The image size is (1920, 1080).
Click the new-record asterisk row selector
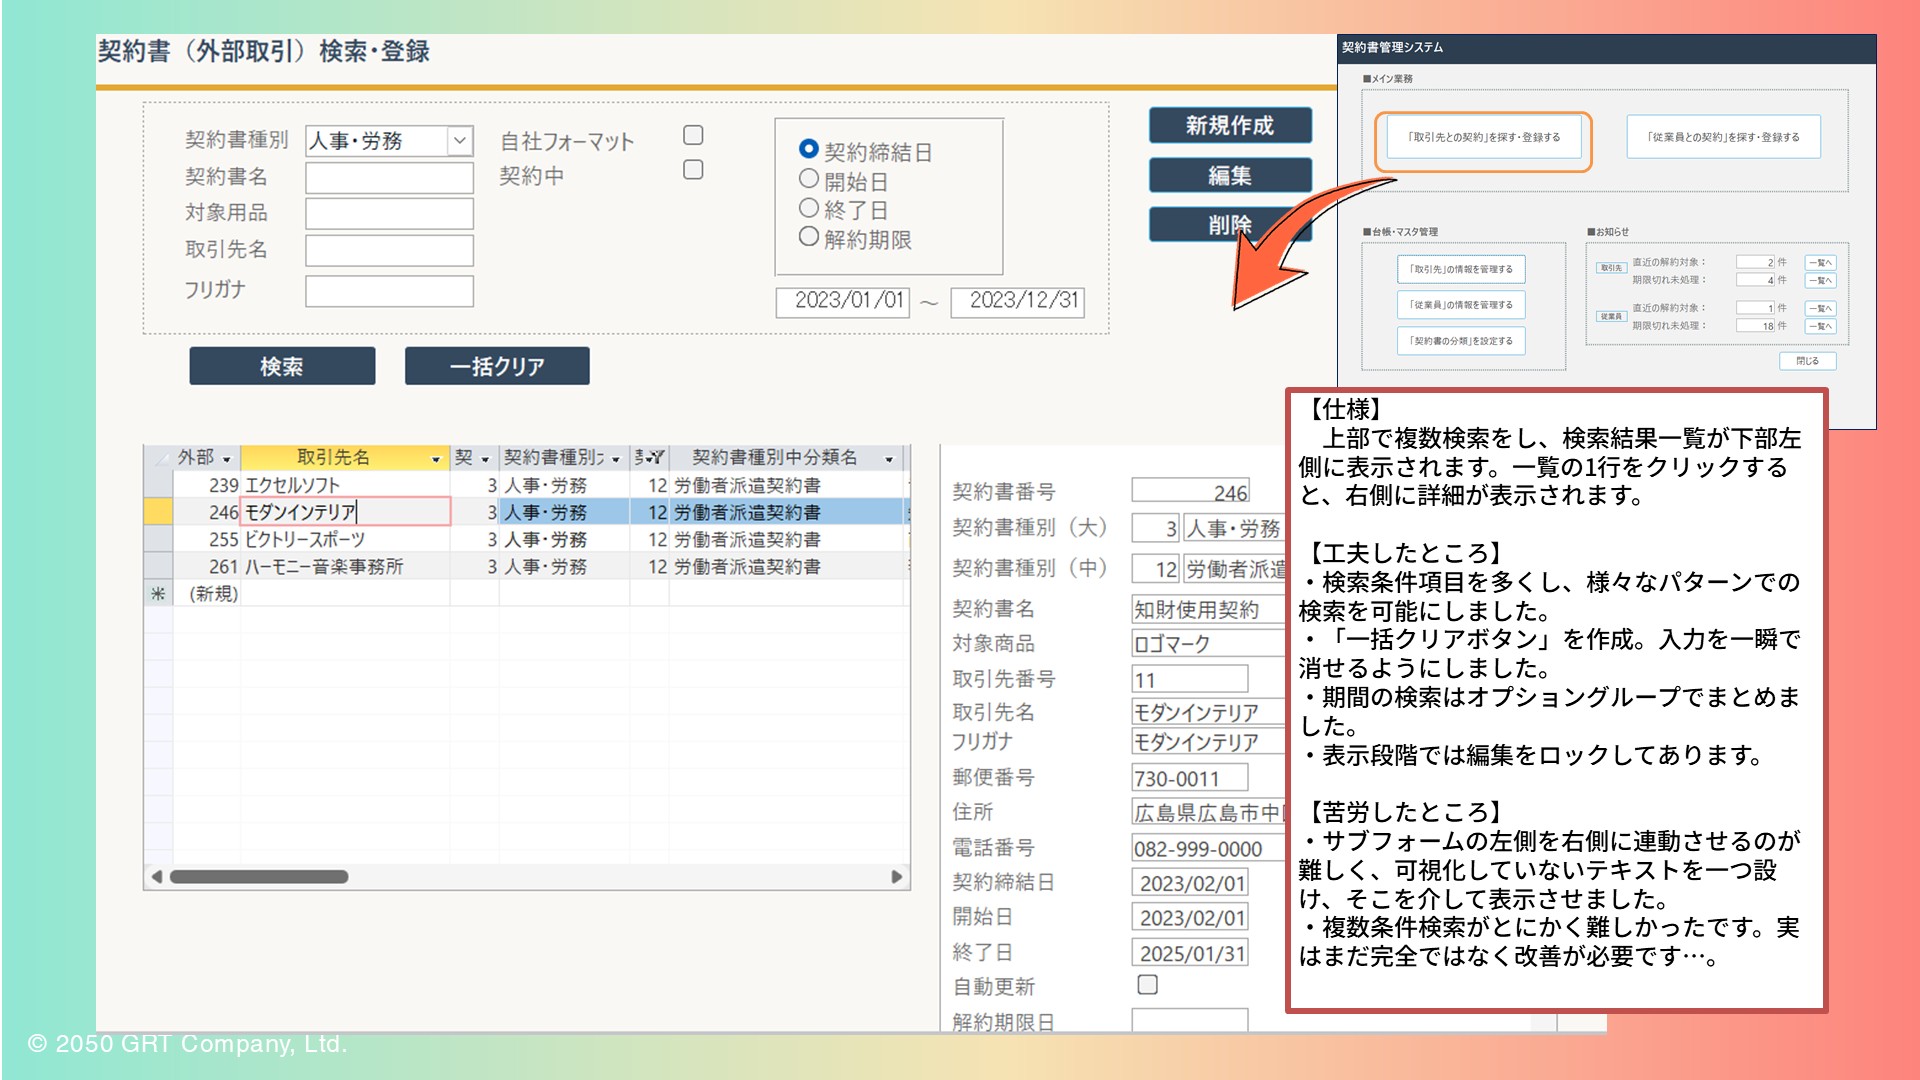pos(158,594)
